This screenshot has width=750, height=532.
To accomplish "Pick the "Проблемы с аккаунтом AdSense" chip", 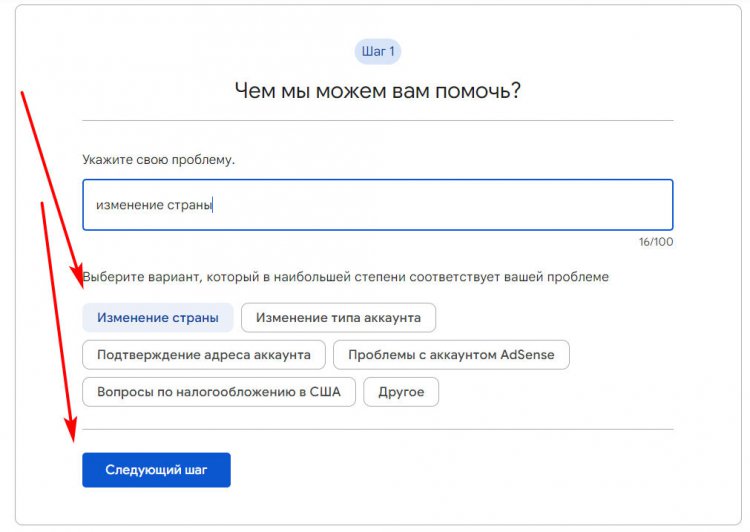I will pyautogui.click(x=451, y=355).
